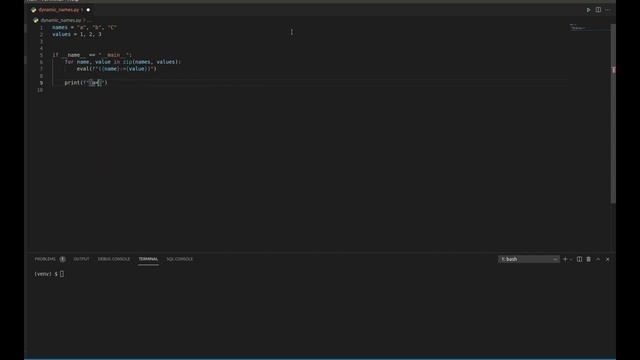Run the Python file with the play icon
The width and height of the screenshot is (640, 360).
point(588,10)
